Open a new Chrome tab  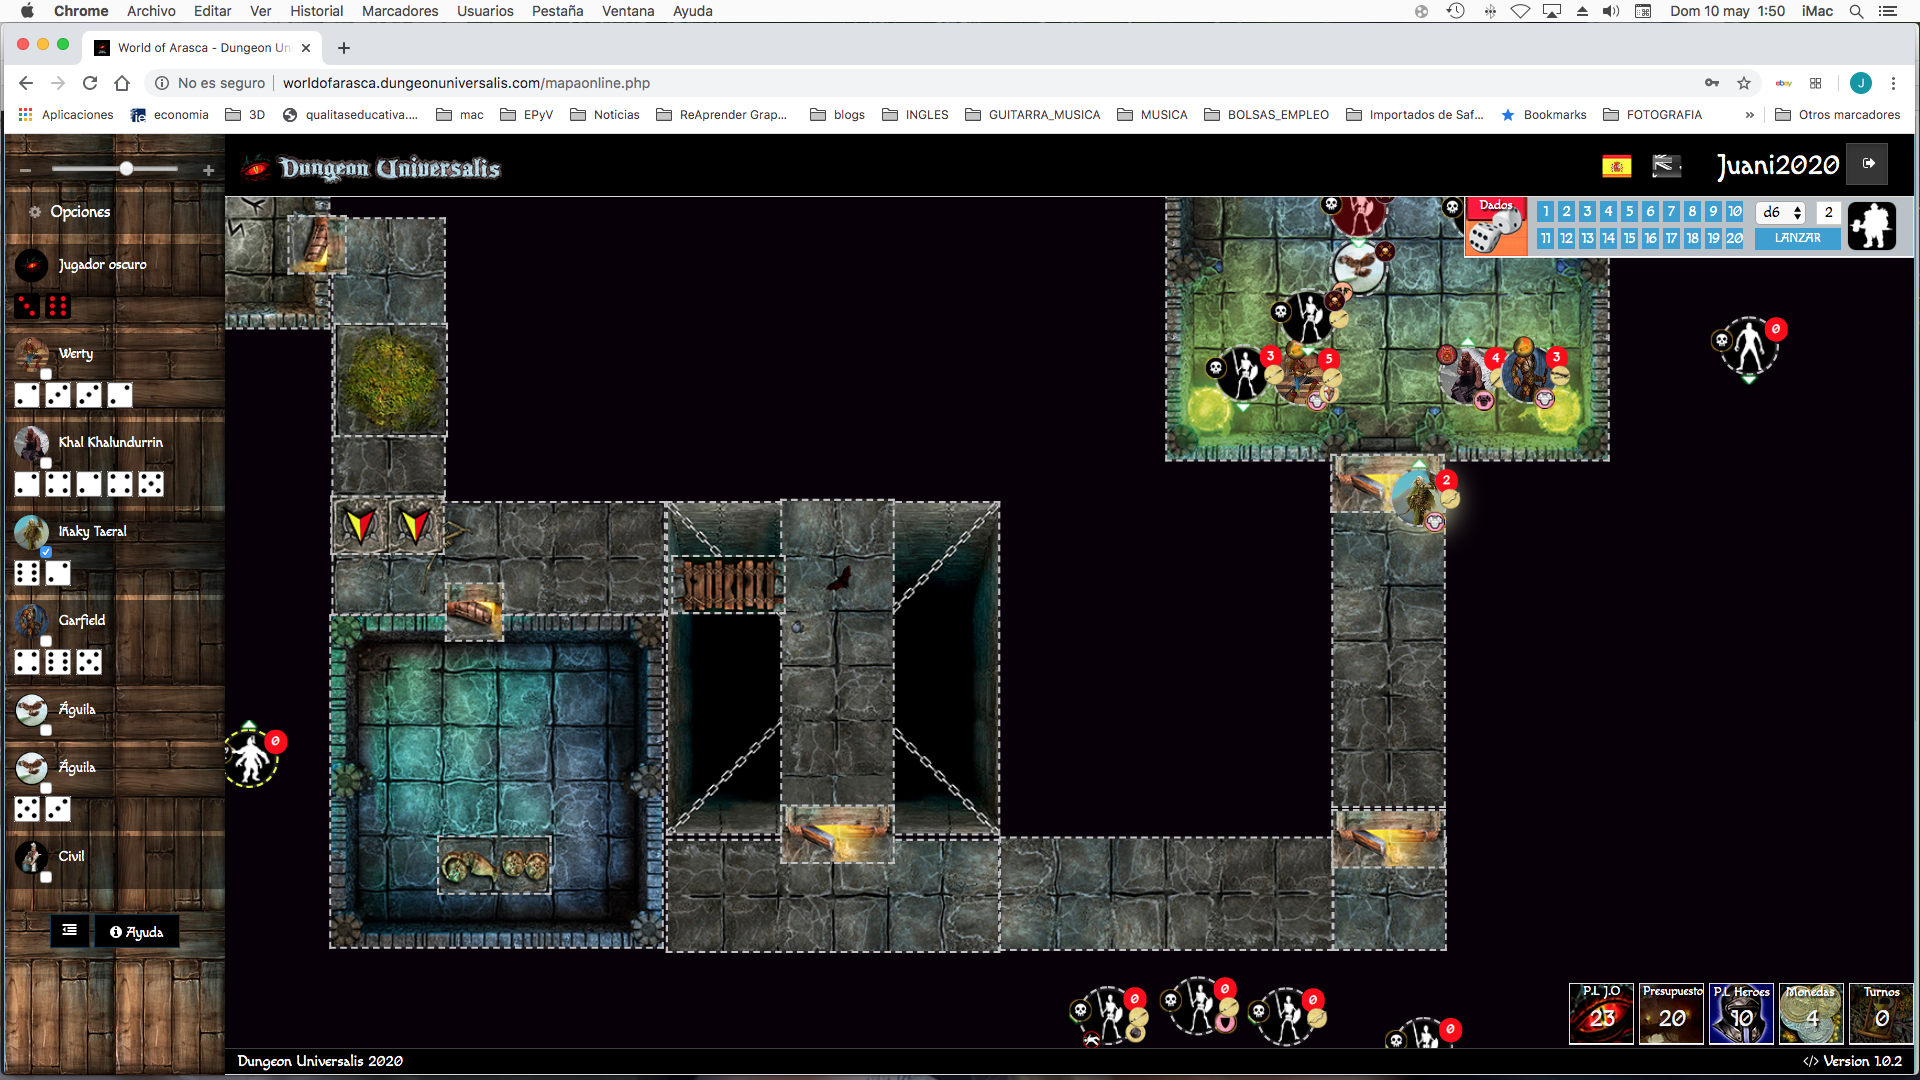343,48
